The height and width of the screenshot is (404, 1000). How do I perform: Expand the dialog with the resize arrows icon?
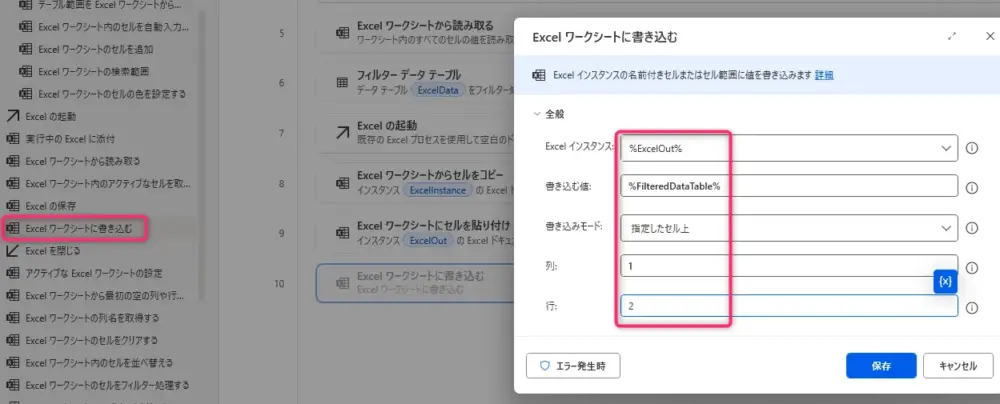(951, 36)
